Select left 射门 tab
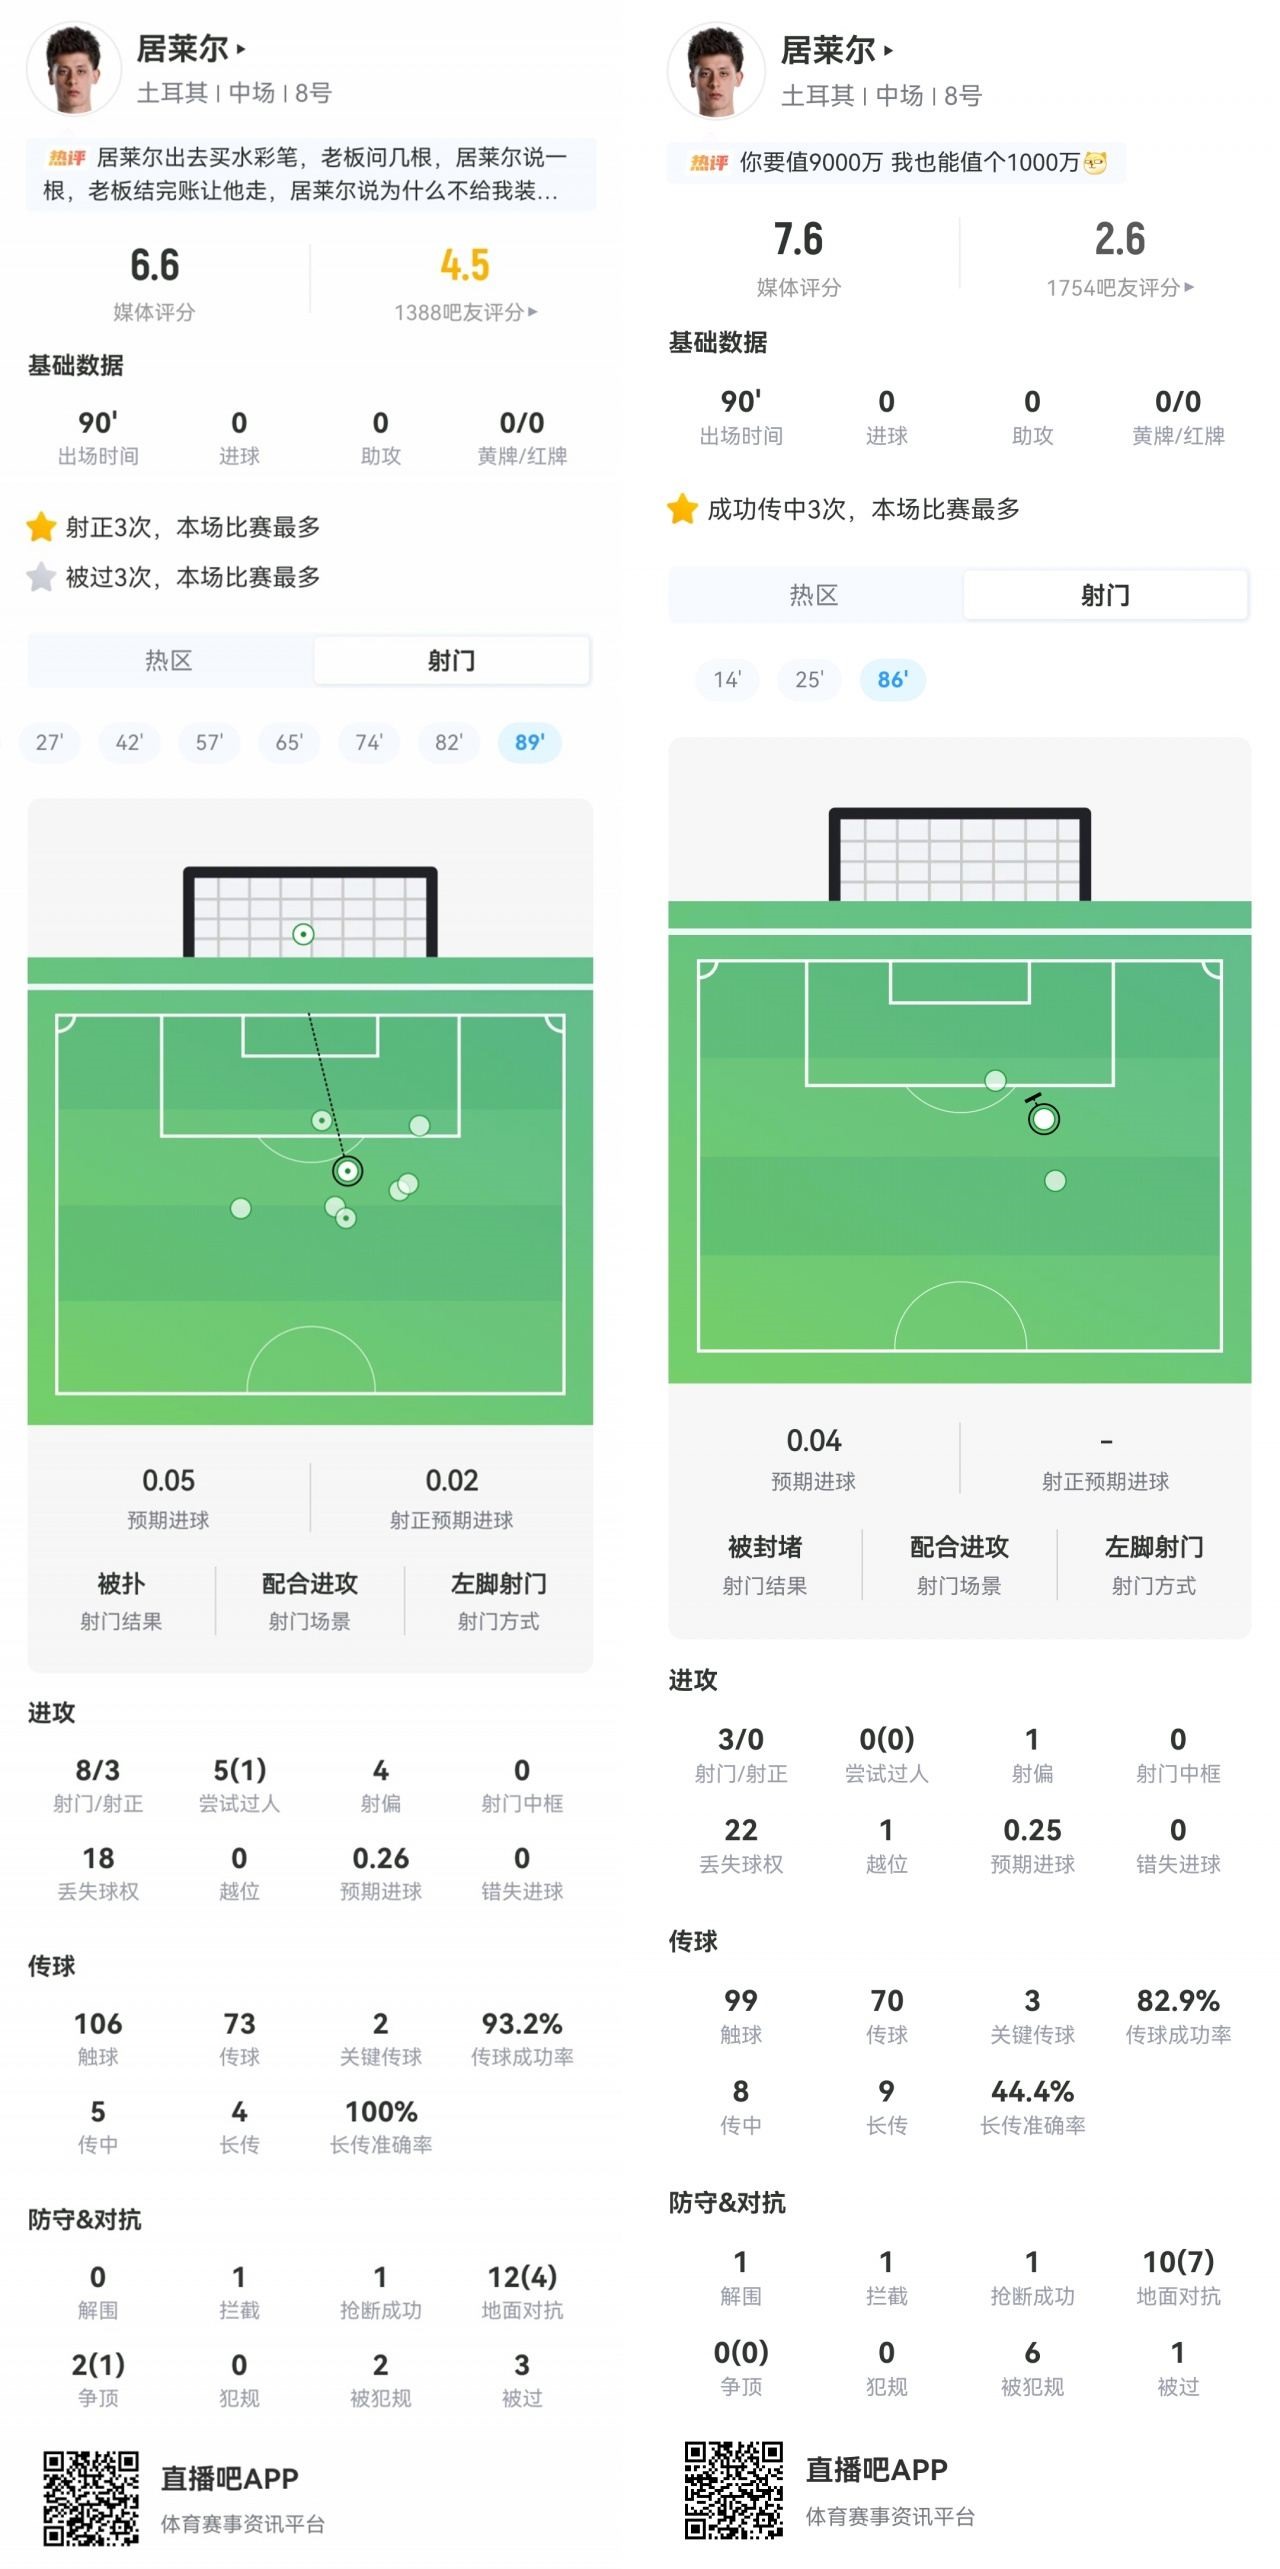The height and width of the screenshot is (2569, 1280). [451, 661]
